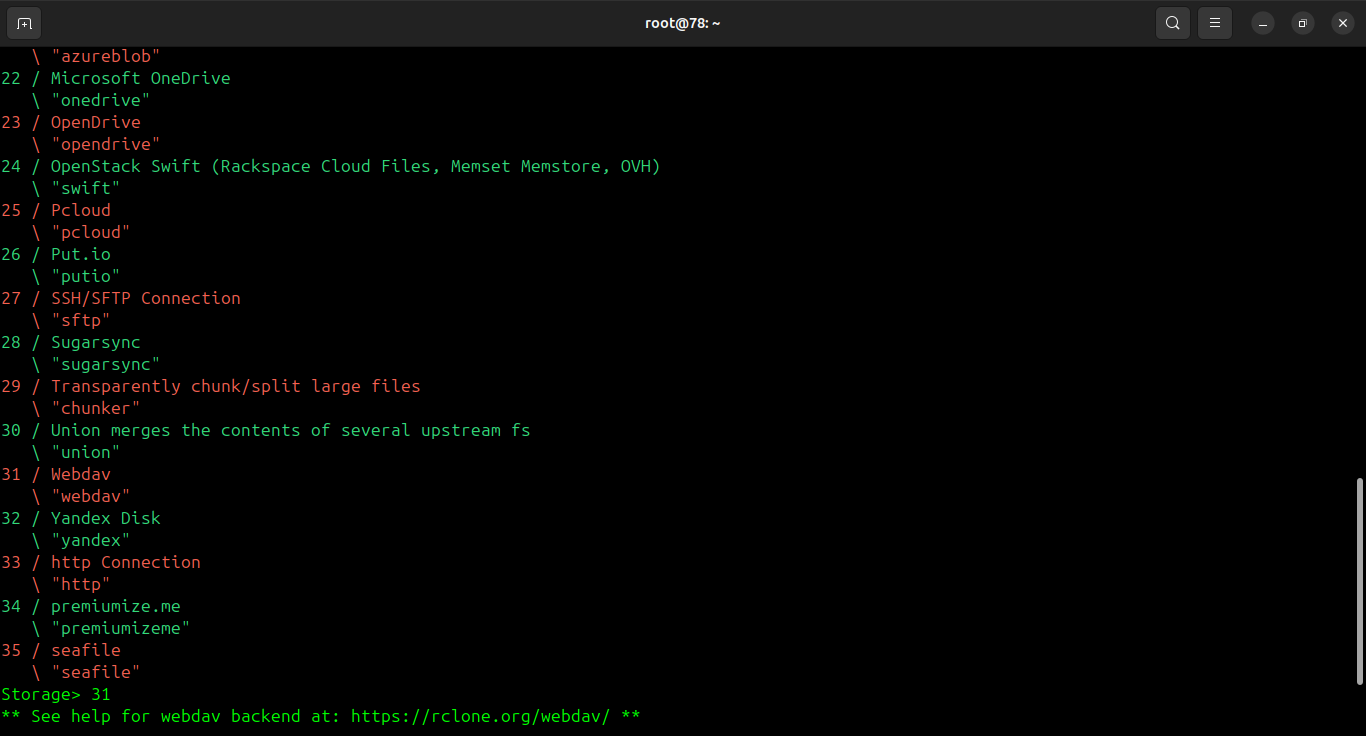Close the terminal window
The height and width of the screenshot is (736, 1366).
[1342, 23]
